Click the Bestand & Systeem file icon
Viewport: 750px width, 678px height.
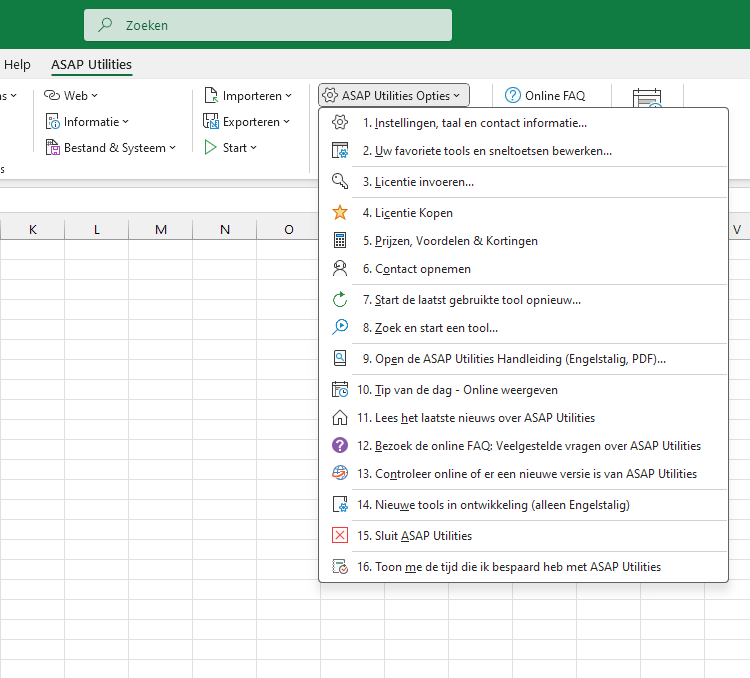[52, 147]
